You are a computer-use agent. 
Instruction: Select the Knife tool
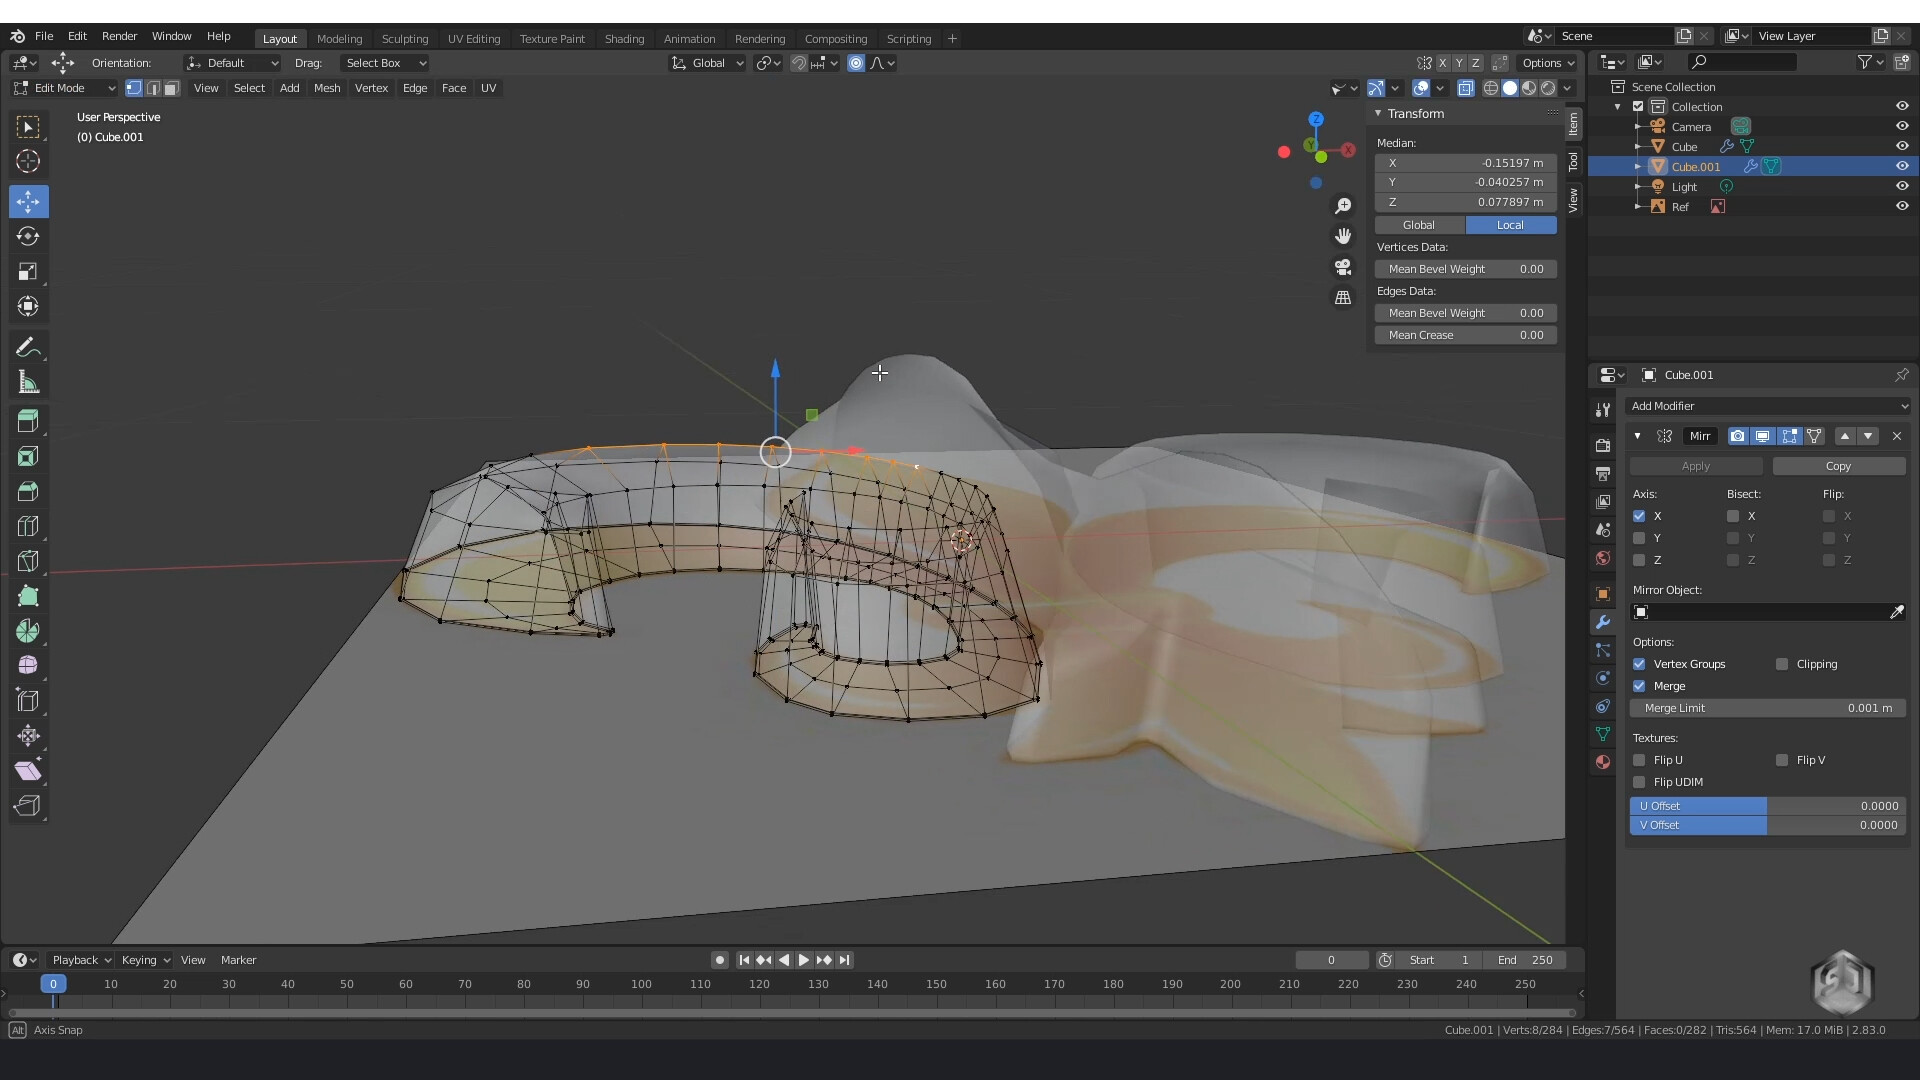(x=28, y=561)
